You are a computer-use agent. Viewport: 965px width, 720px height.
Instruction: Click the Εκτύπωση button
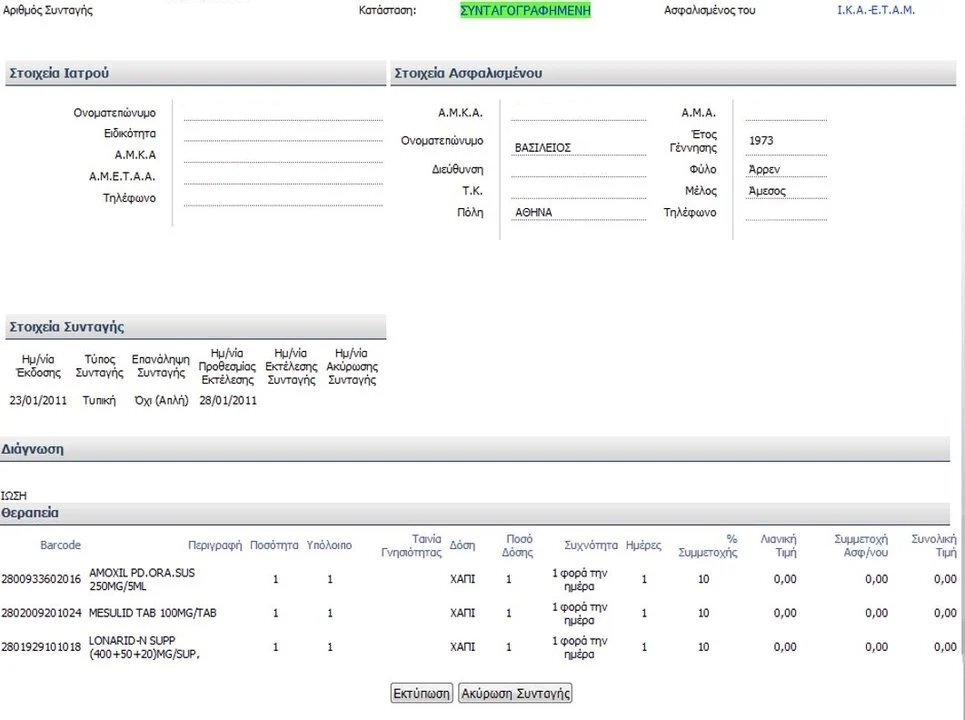tap(422, 693)
